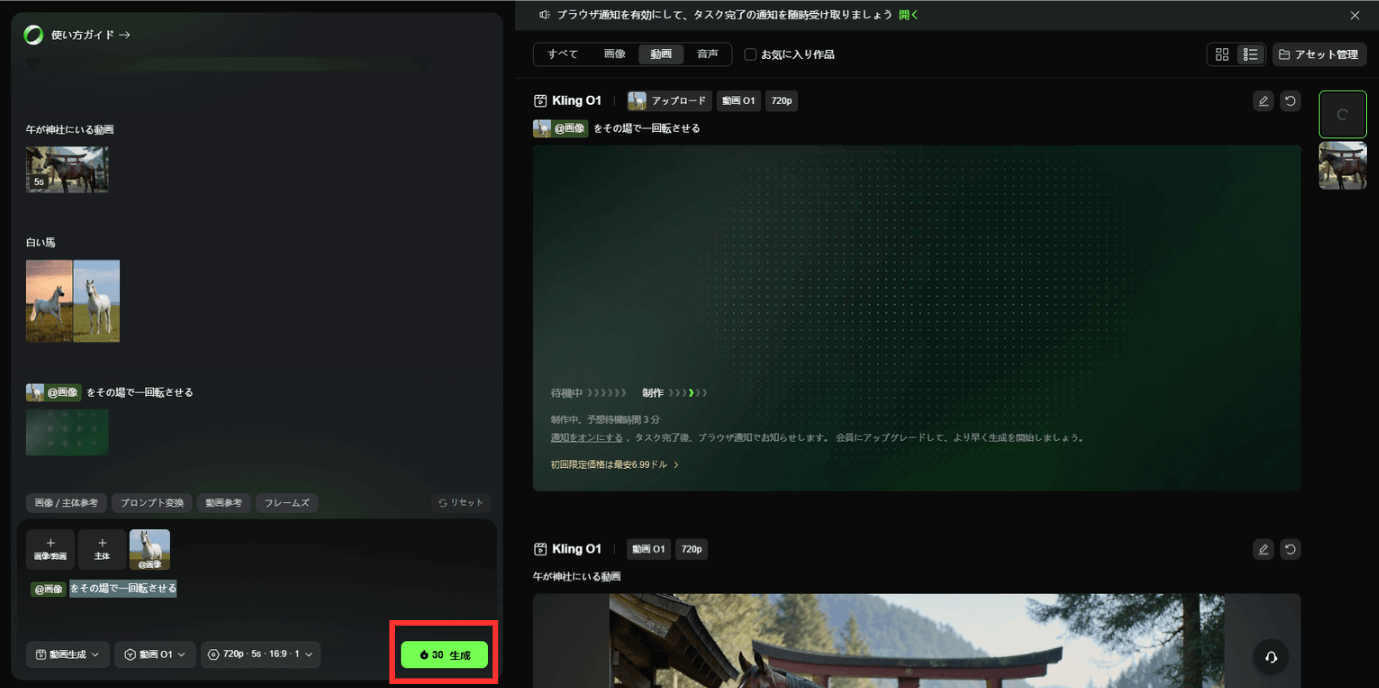Open the 動画 O1 model dropdown
Viewport: 1379px width, 688px height.
tap(154, 654)
